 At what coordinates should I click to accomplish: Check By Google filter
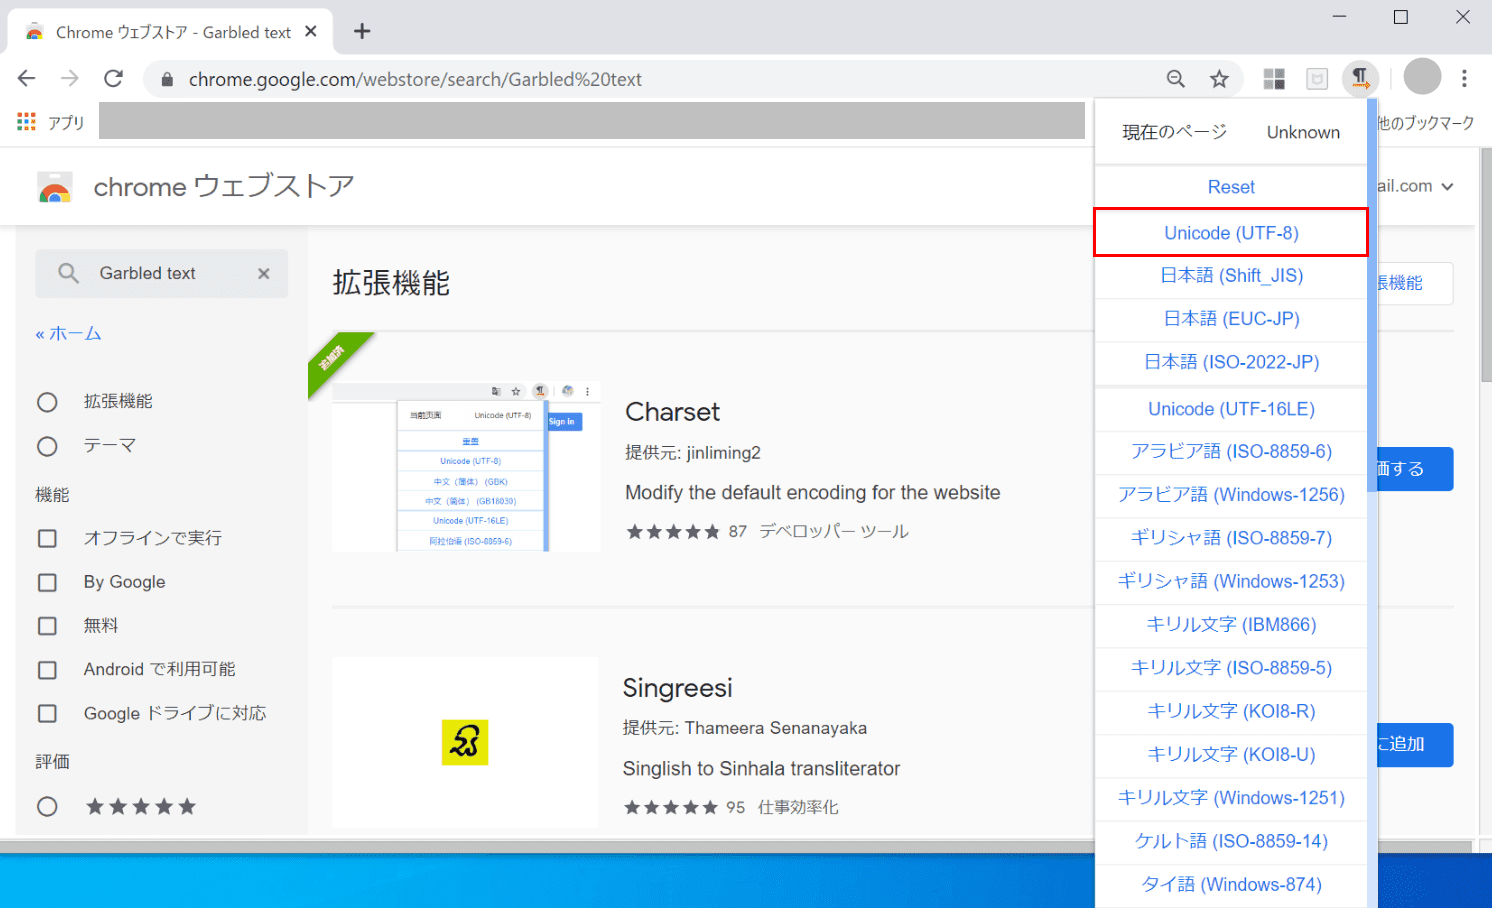click(x=47, y=582)
